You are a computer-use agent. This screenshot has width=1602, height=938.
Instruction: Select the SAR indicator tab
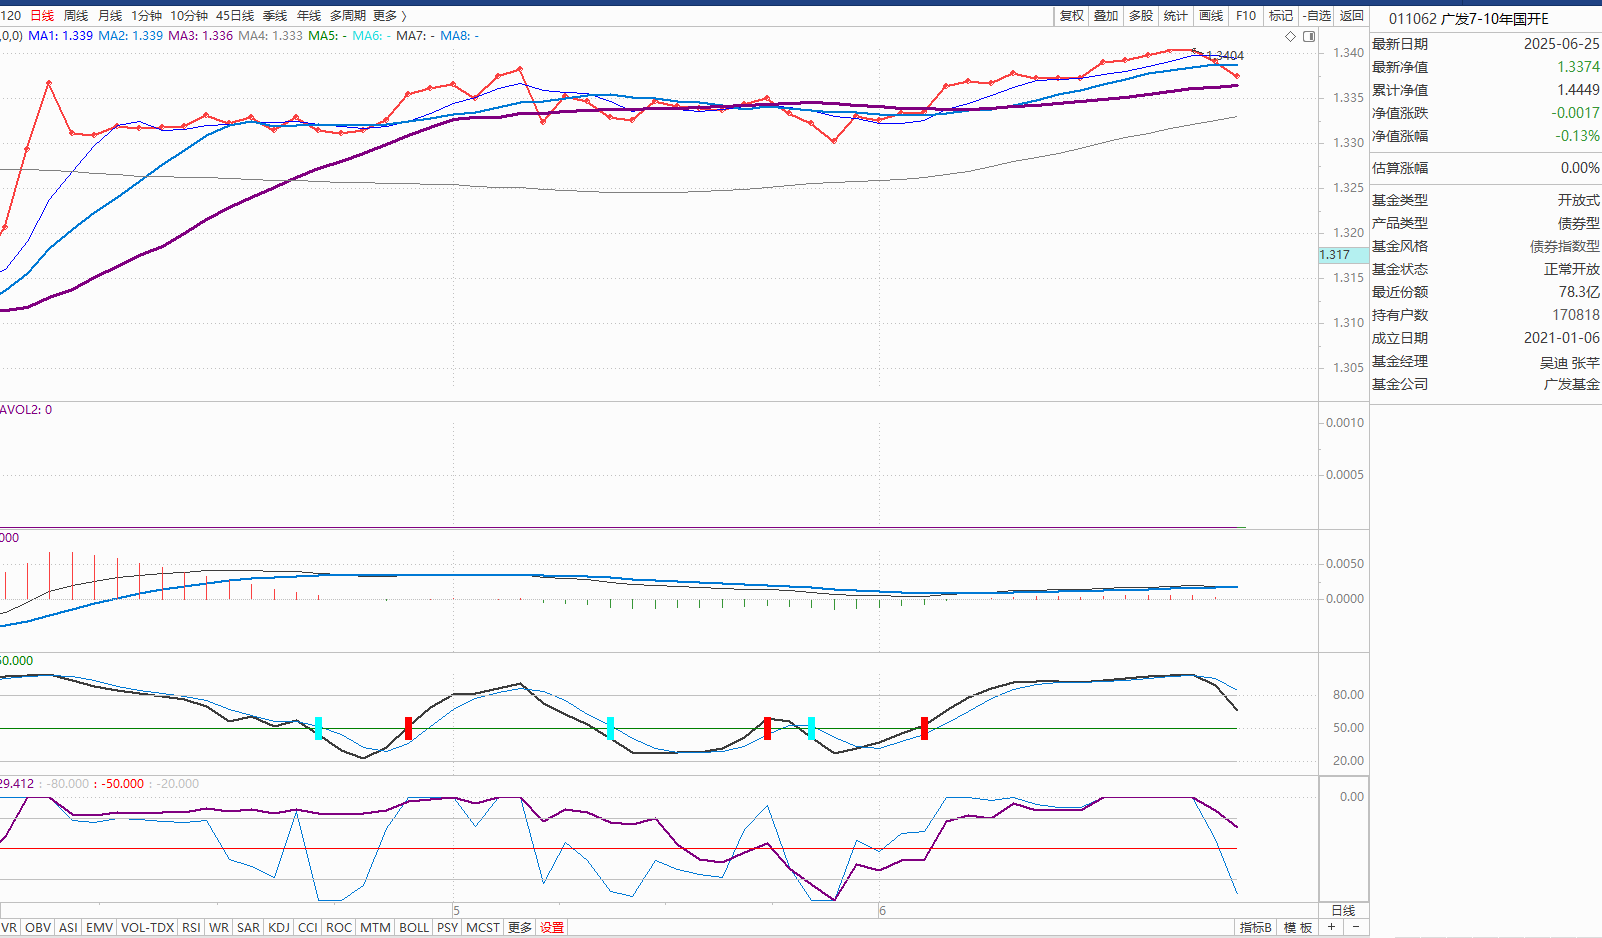click(248, 928)
